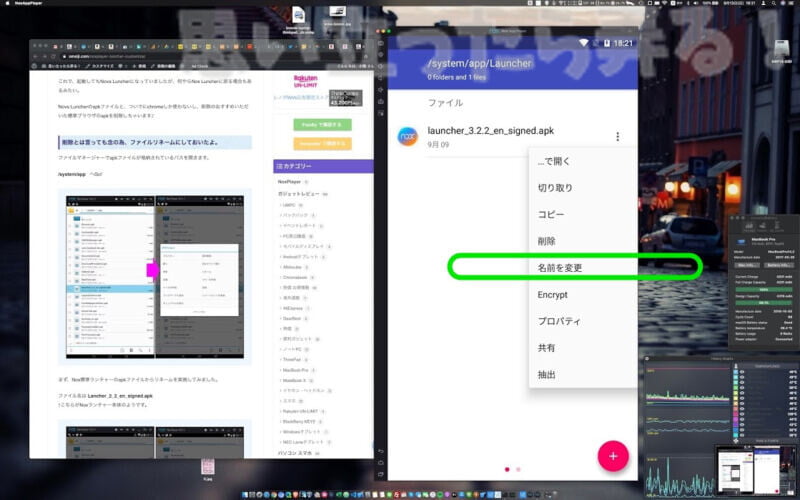Select the launcher_3.2.2_en_signed.apk file name
800x500 pixels.
click(490, 131)
